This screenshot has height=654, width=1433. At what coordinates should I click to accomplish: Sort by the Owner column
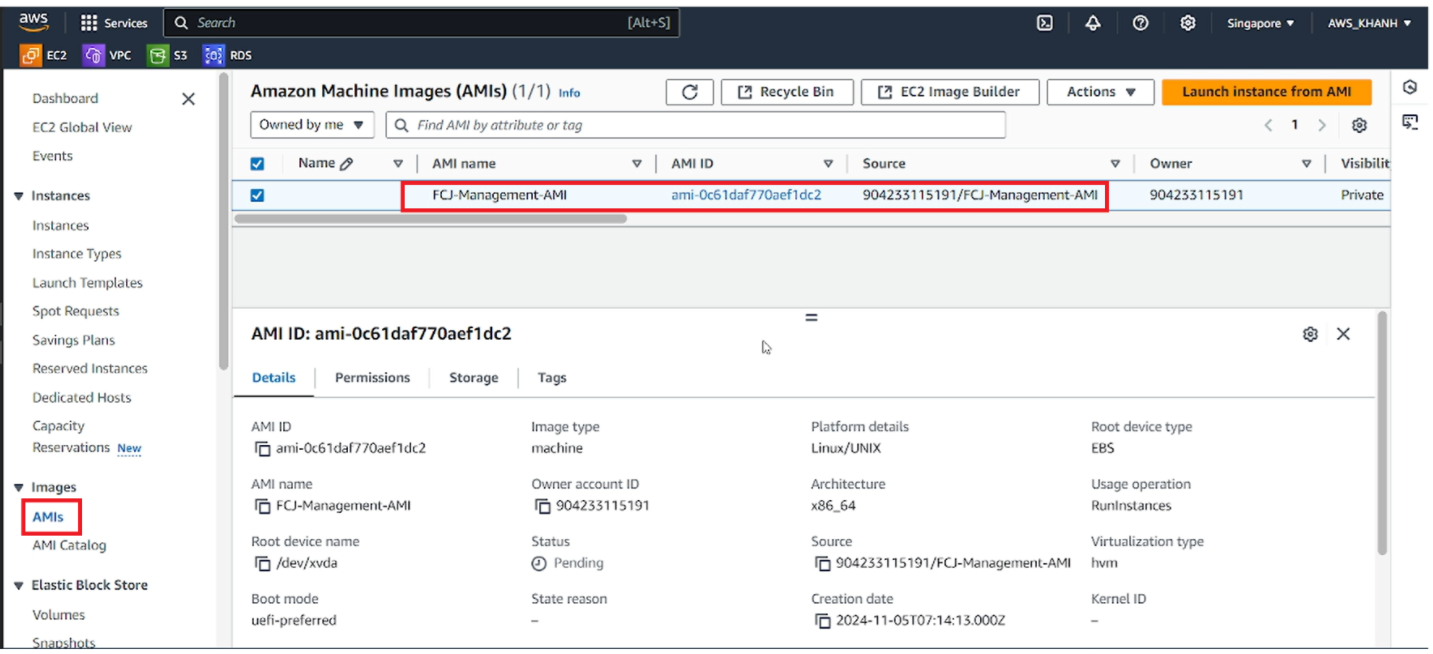pyautogui.click(x=1306, y=164)
